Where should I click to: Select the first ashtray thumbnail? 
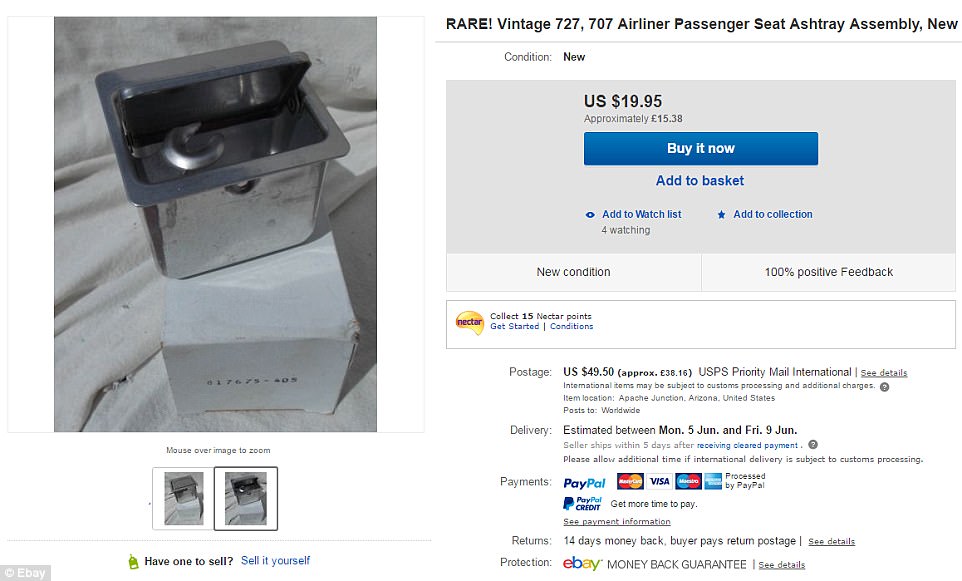(184, 498)
